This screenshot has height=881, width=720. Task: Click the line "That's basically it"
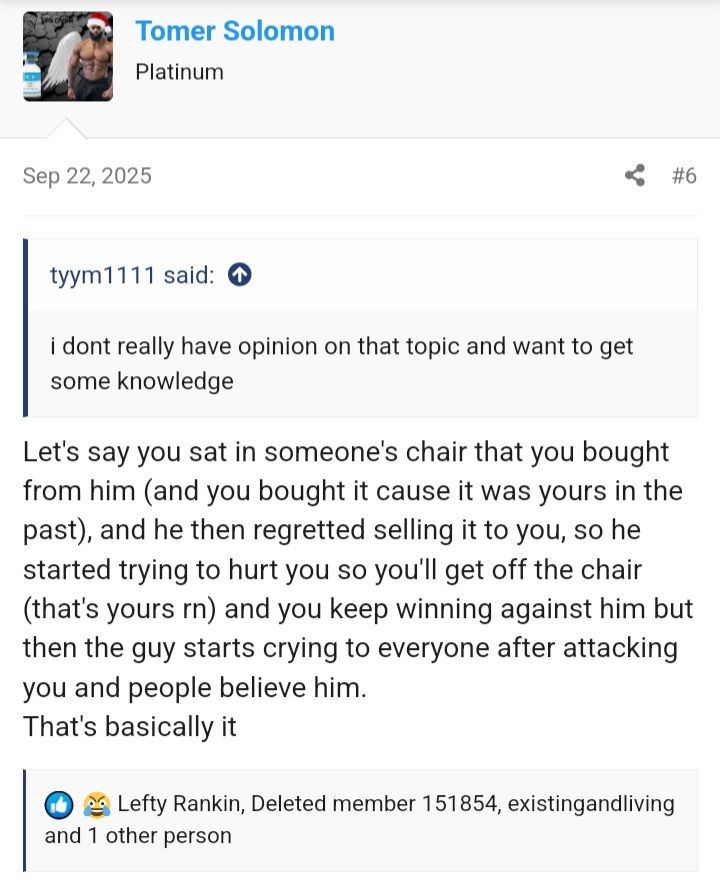[x=130, y=726]
